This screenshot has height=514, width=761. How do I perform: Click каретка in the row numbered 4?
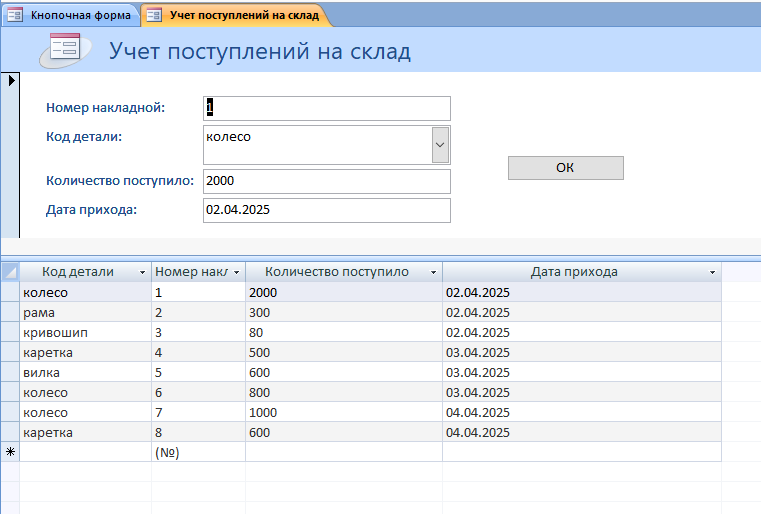point(85,352)
